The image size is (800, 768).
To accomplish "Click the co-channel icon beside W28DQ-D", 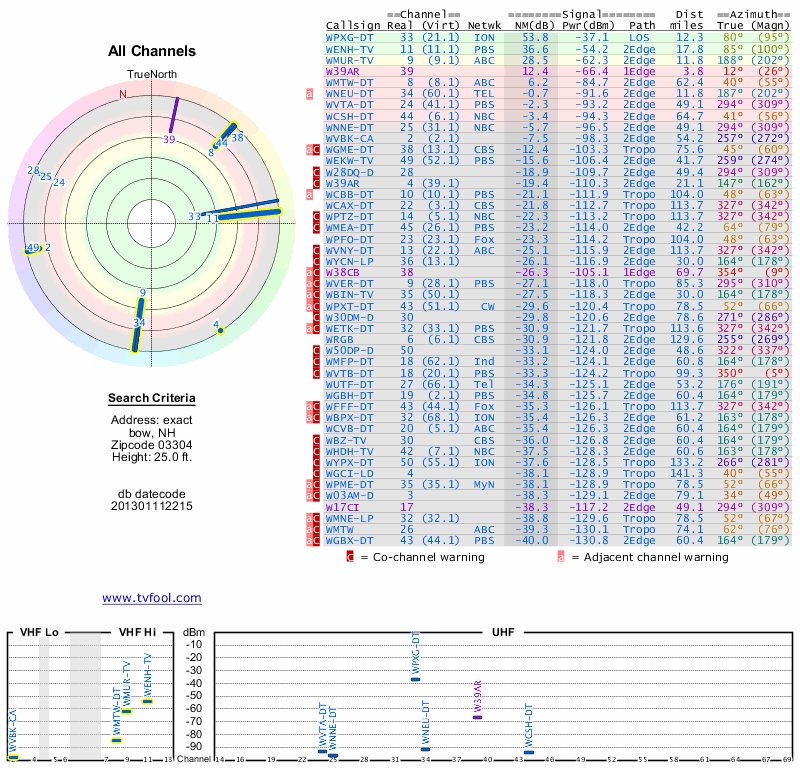I will click(x=316, y=172).
